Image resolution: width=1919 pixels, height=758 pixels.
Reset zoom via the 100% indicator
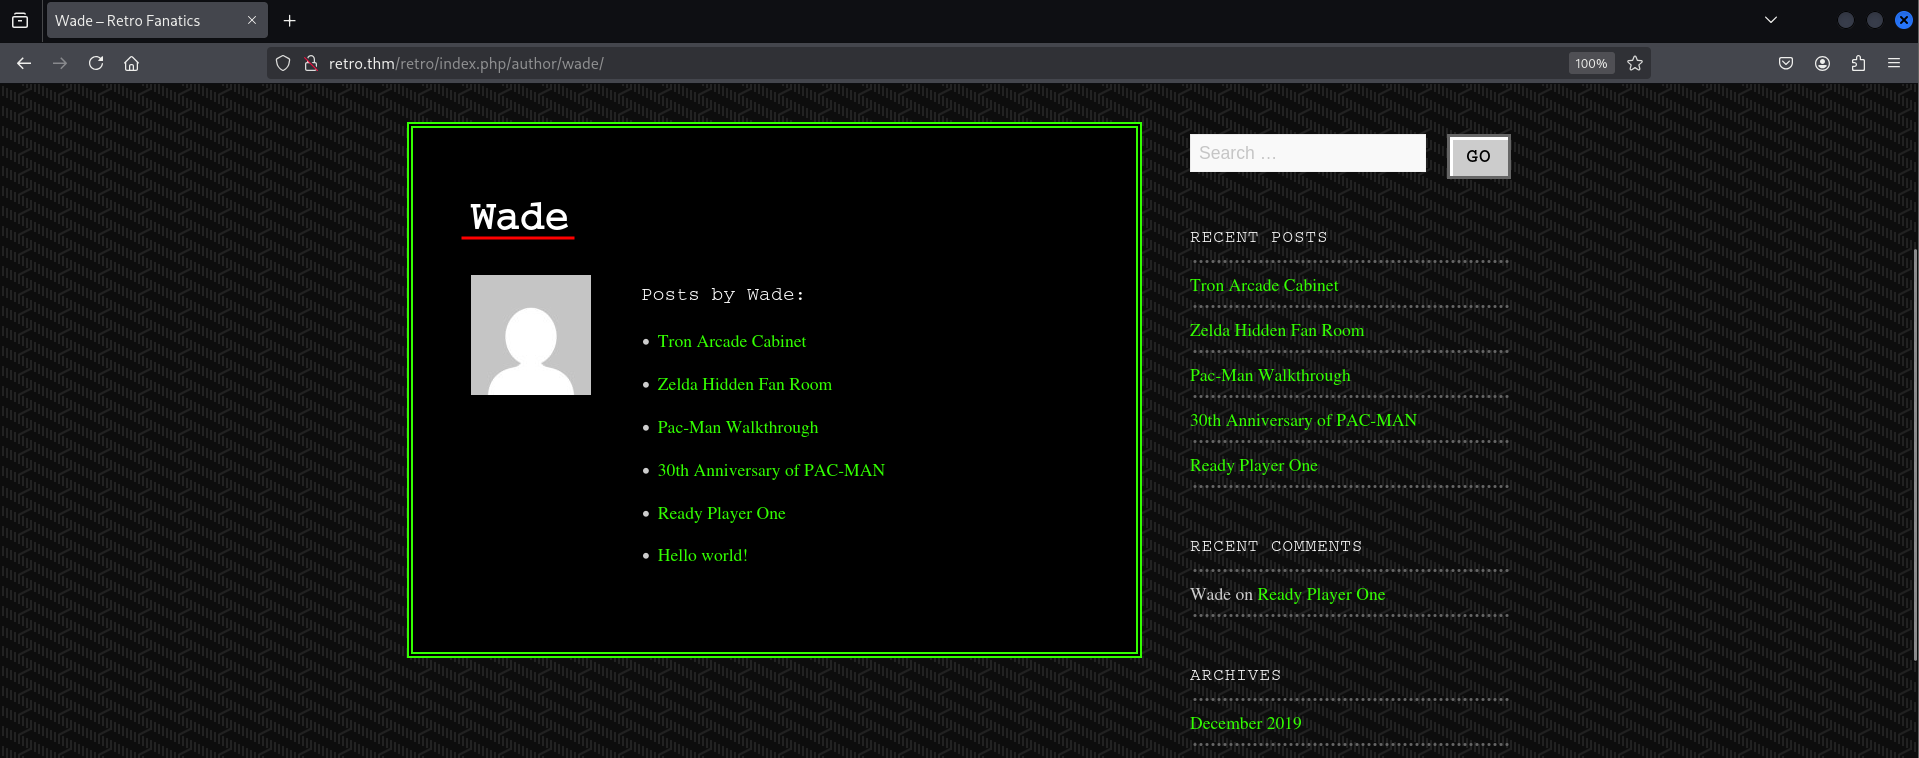point(1591,63)
